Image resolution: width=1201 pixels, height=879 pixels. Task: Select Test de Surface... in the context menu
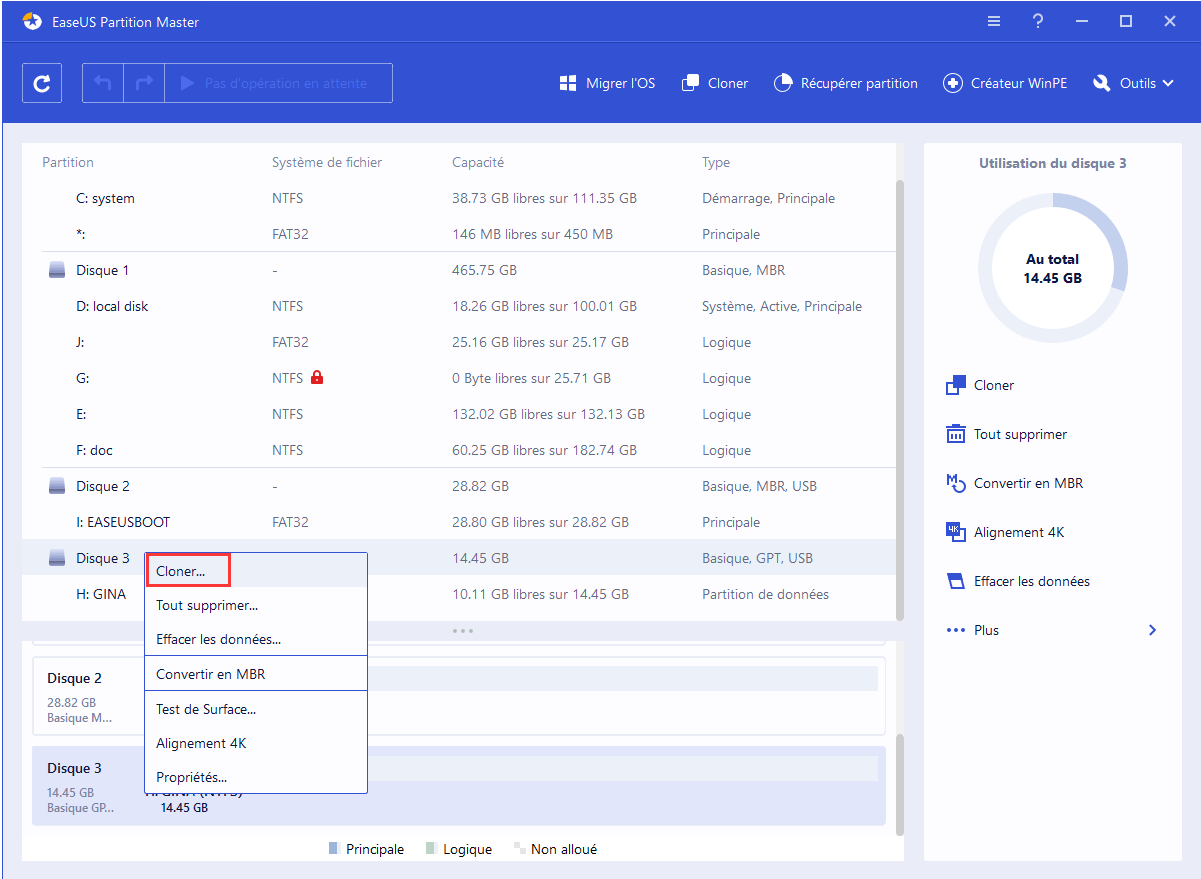click(256, 709)
